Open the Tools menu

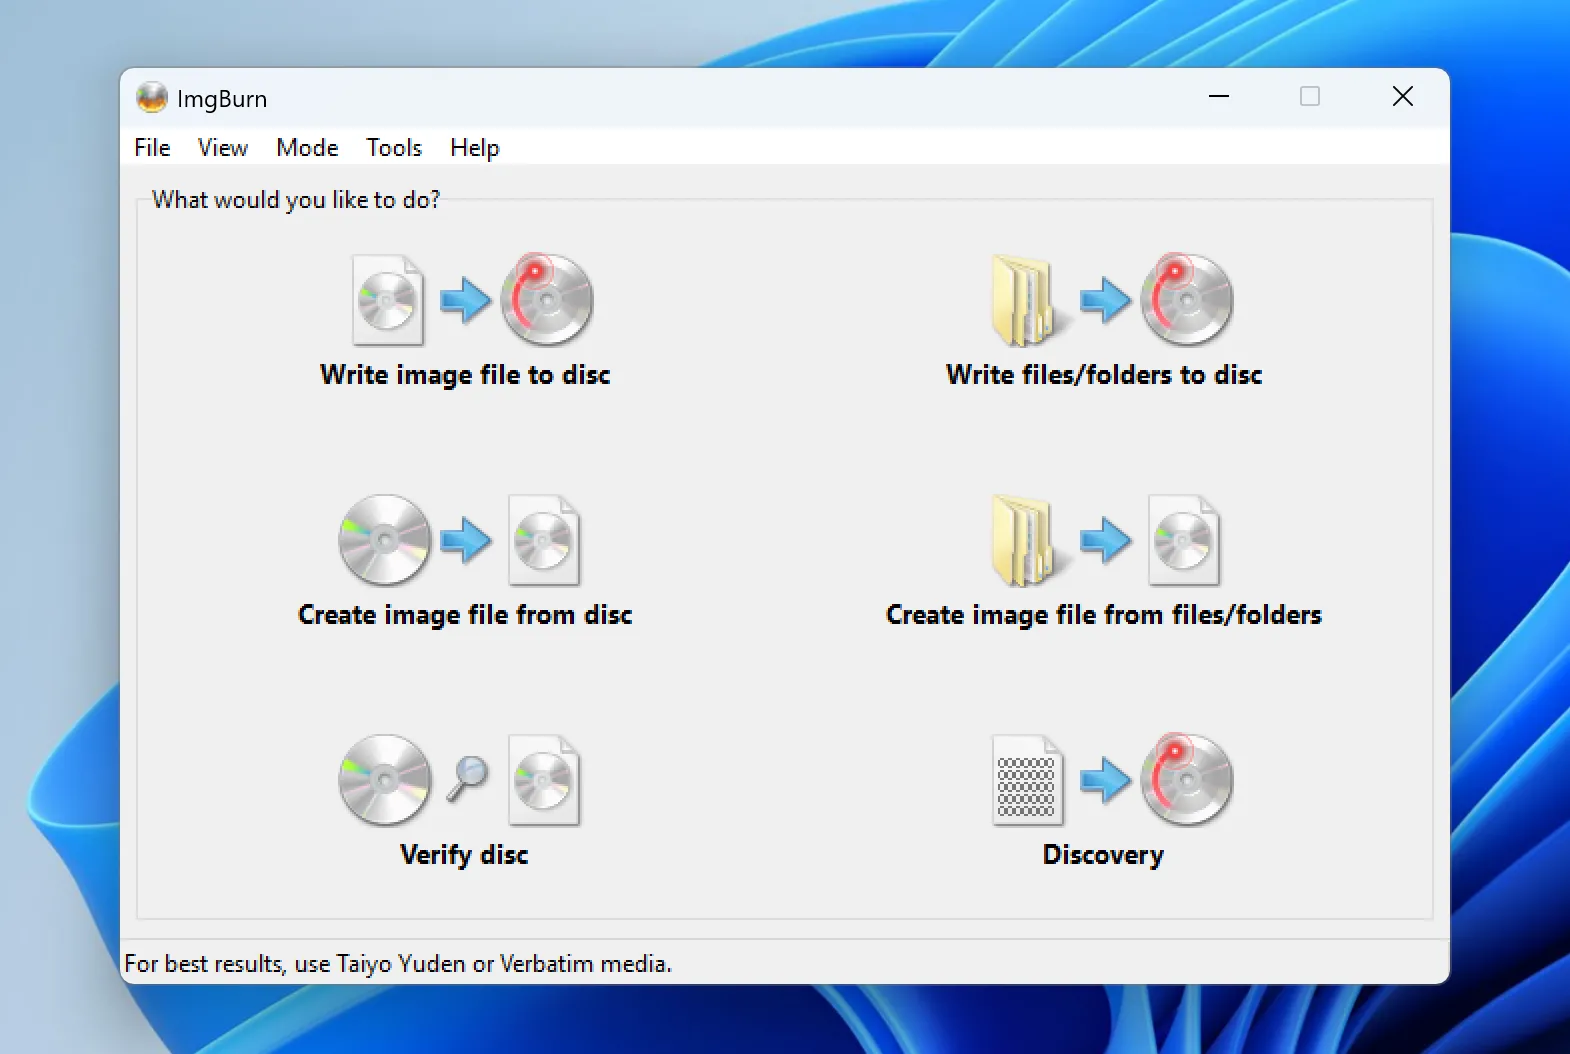click(394, 148)
